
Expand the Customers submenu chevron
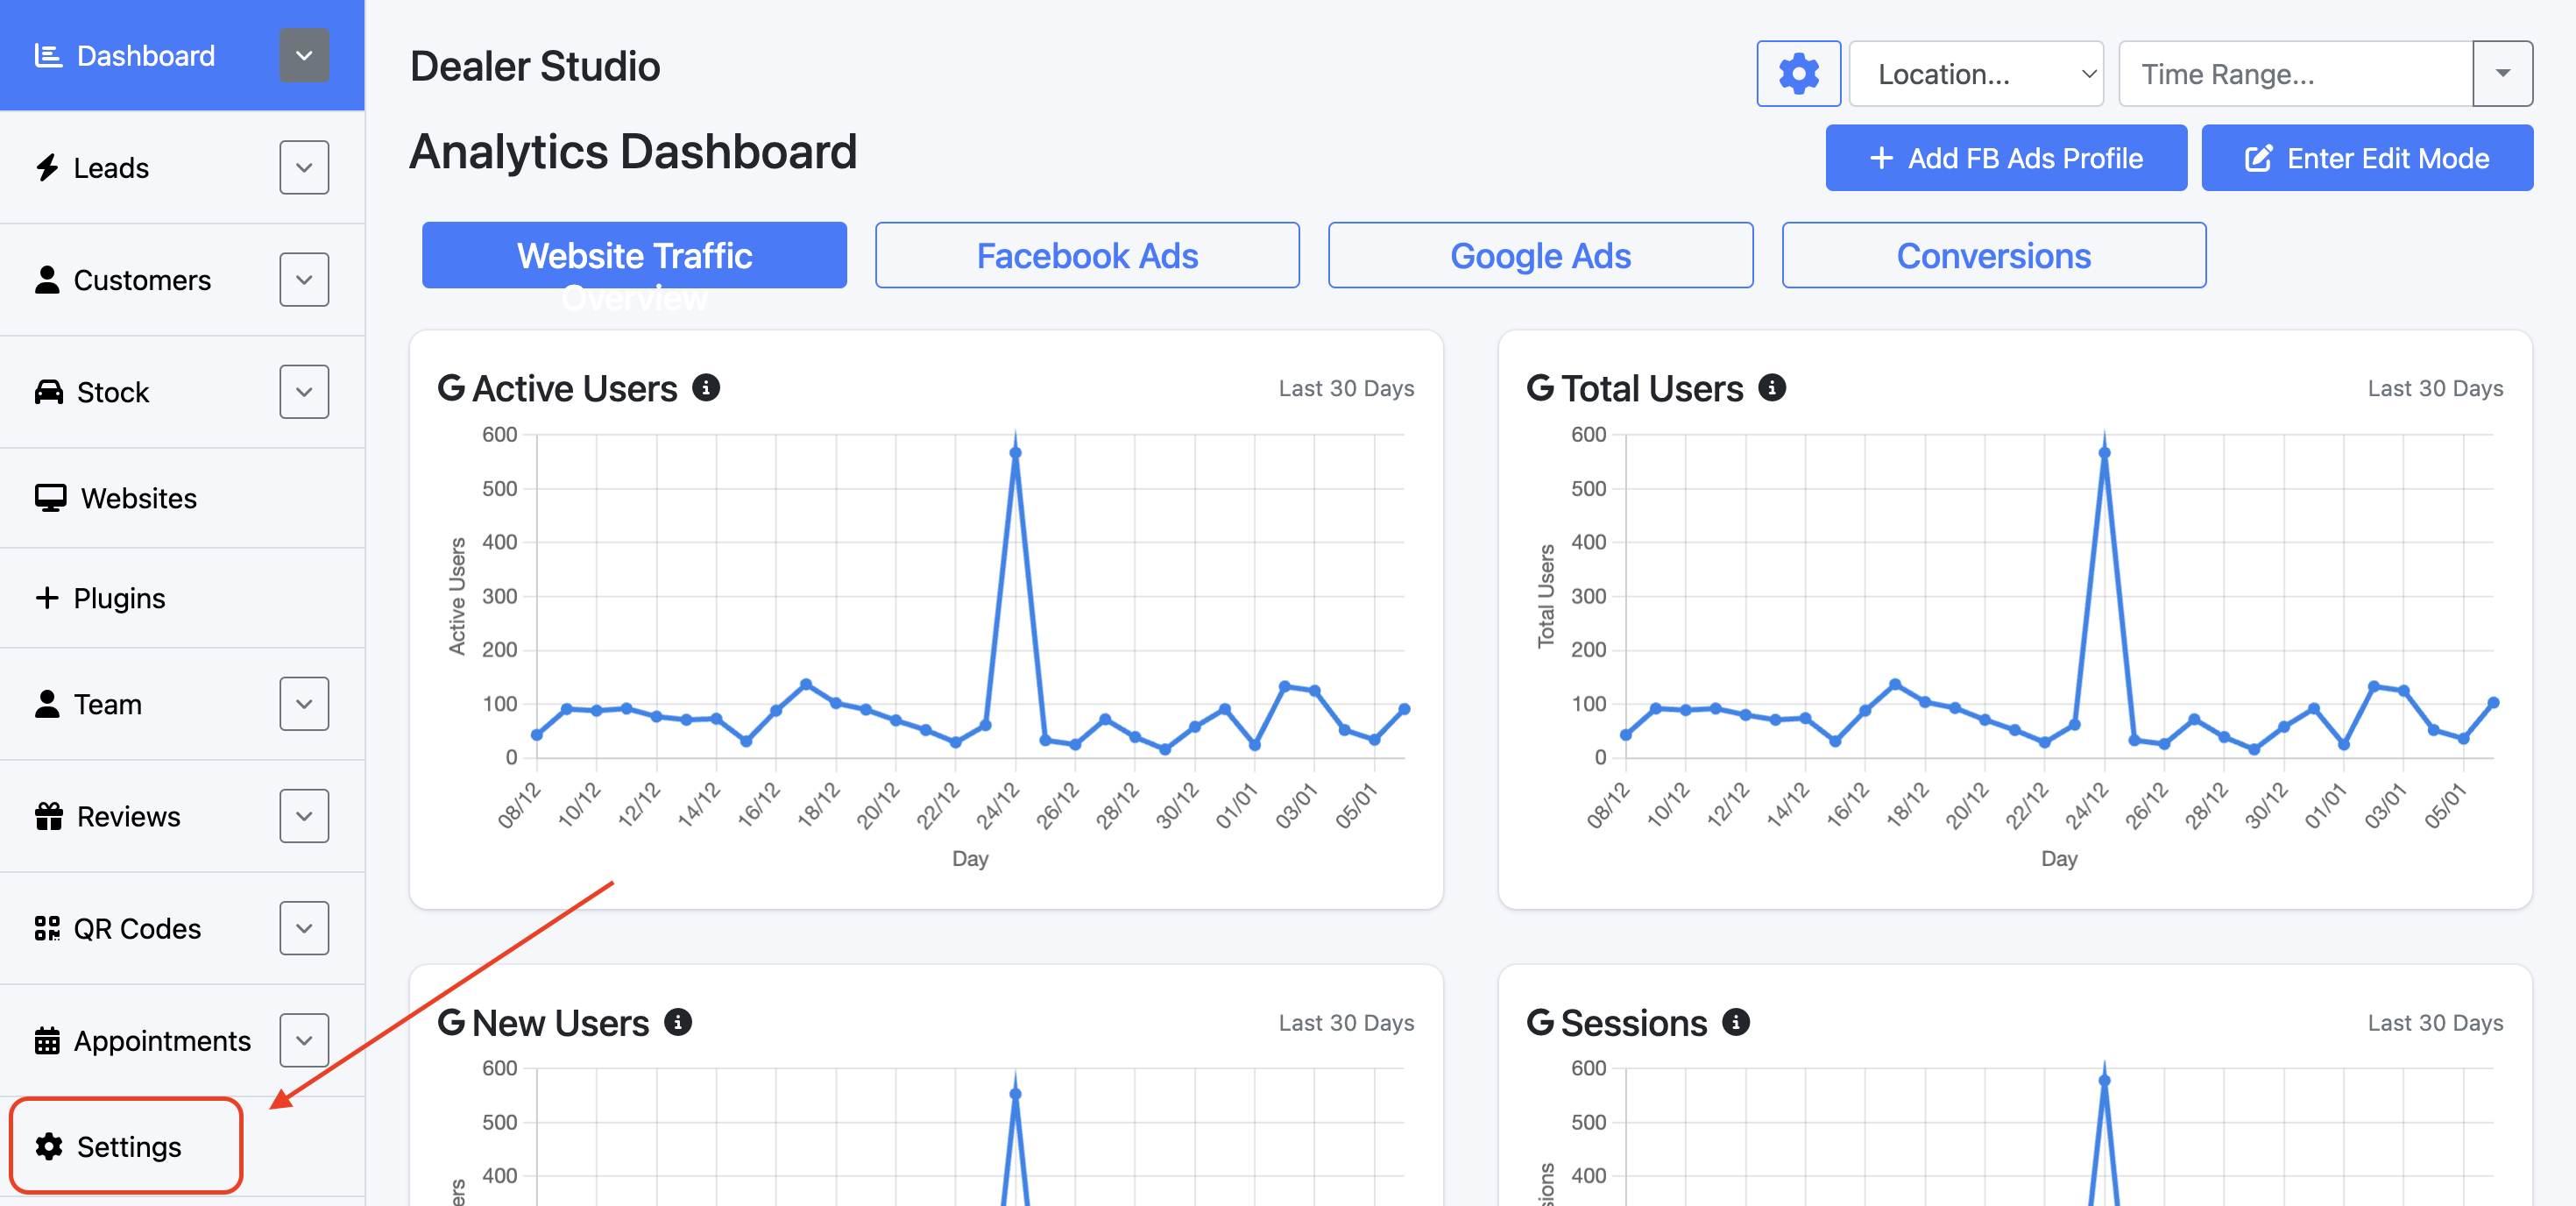point(304,280)
